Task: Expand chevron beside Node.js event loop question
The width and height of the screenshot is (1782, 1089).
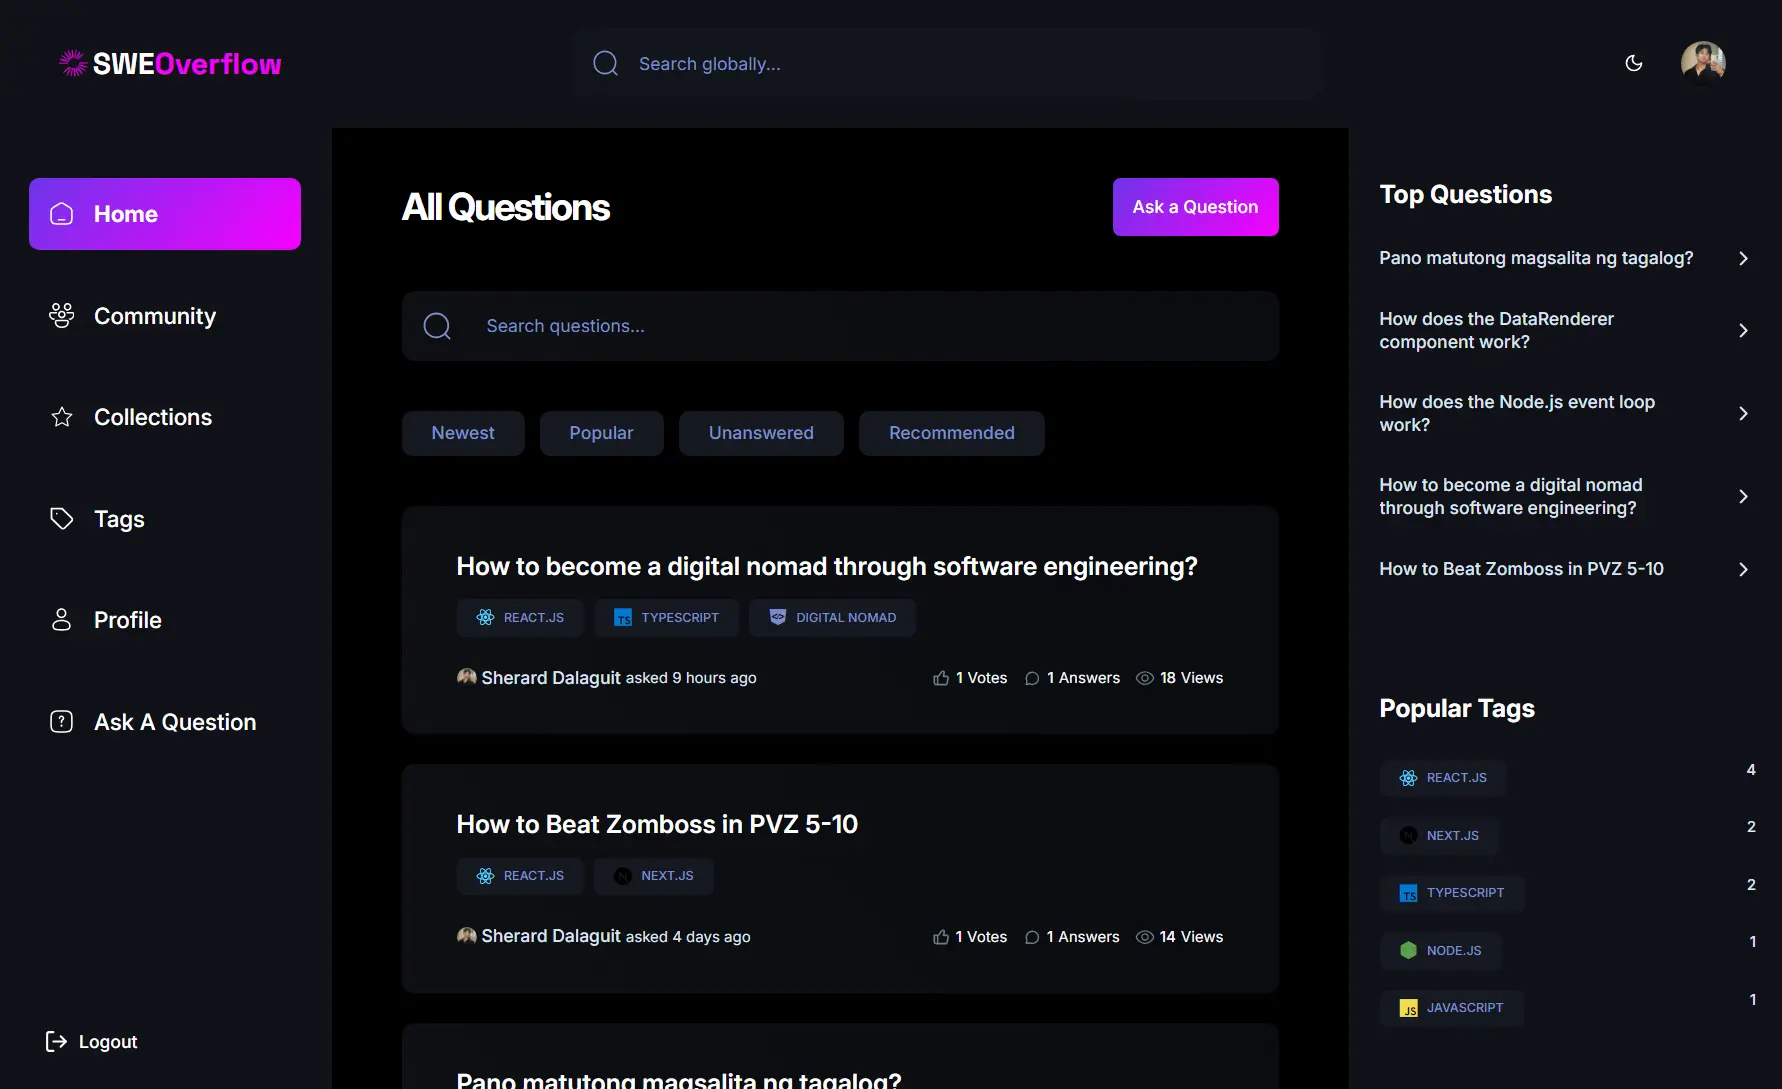Action: (1743, 413)
